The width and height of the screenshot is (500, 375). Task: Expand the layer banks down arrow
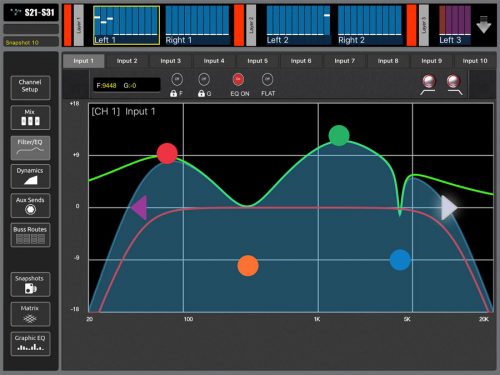484,25
